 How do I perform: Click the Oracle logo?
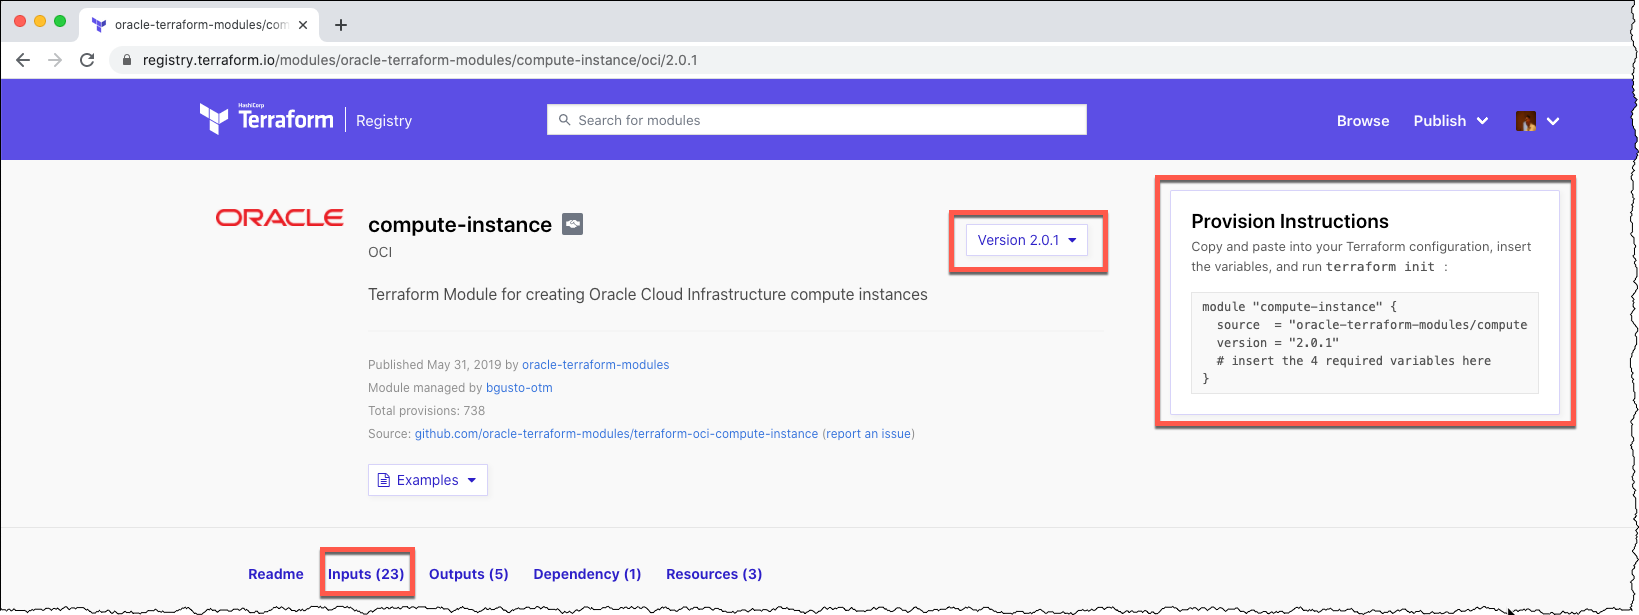[280, 218]
